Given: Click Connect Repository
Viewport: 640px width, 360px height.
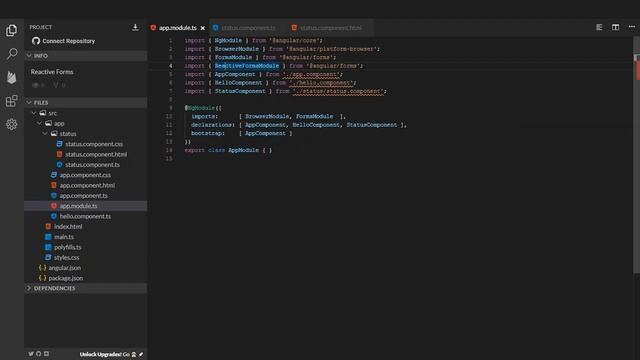Looking at the screenshot, I should pos(69,41).
